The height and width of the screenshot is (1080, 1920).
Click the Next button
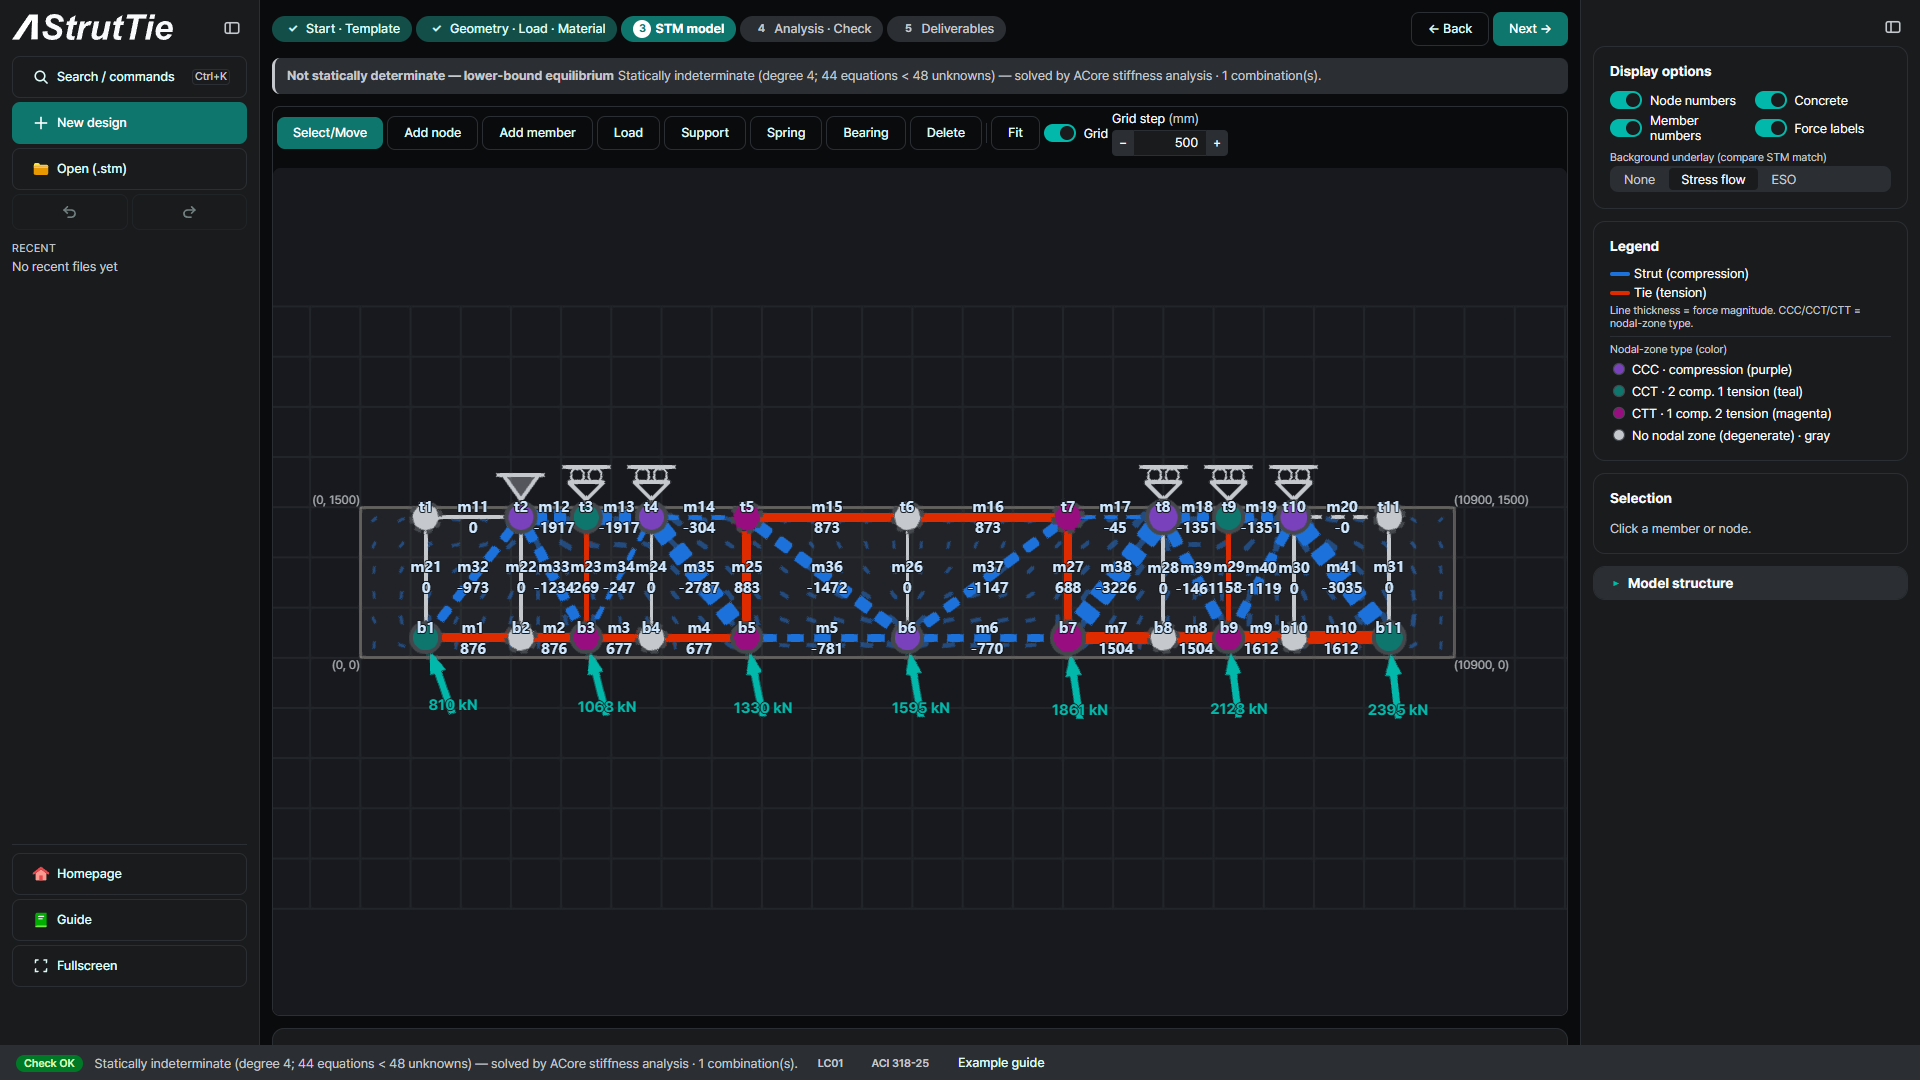(x=1530, y=29)
